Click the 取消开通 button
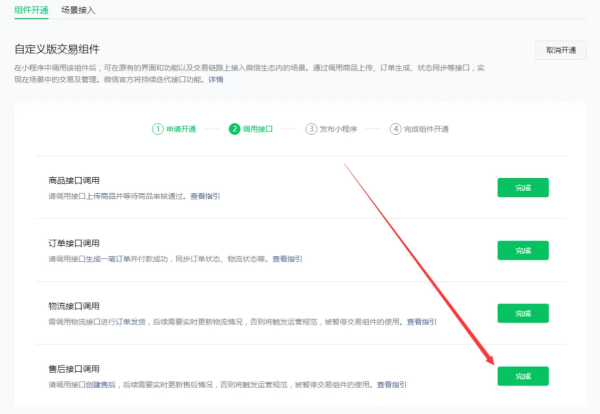 [561, 50]
